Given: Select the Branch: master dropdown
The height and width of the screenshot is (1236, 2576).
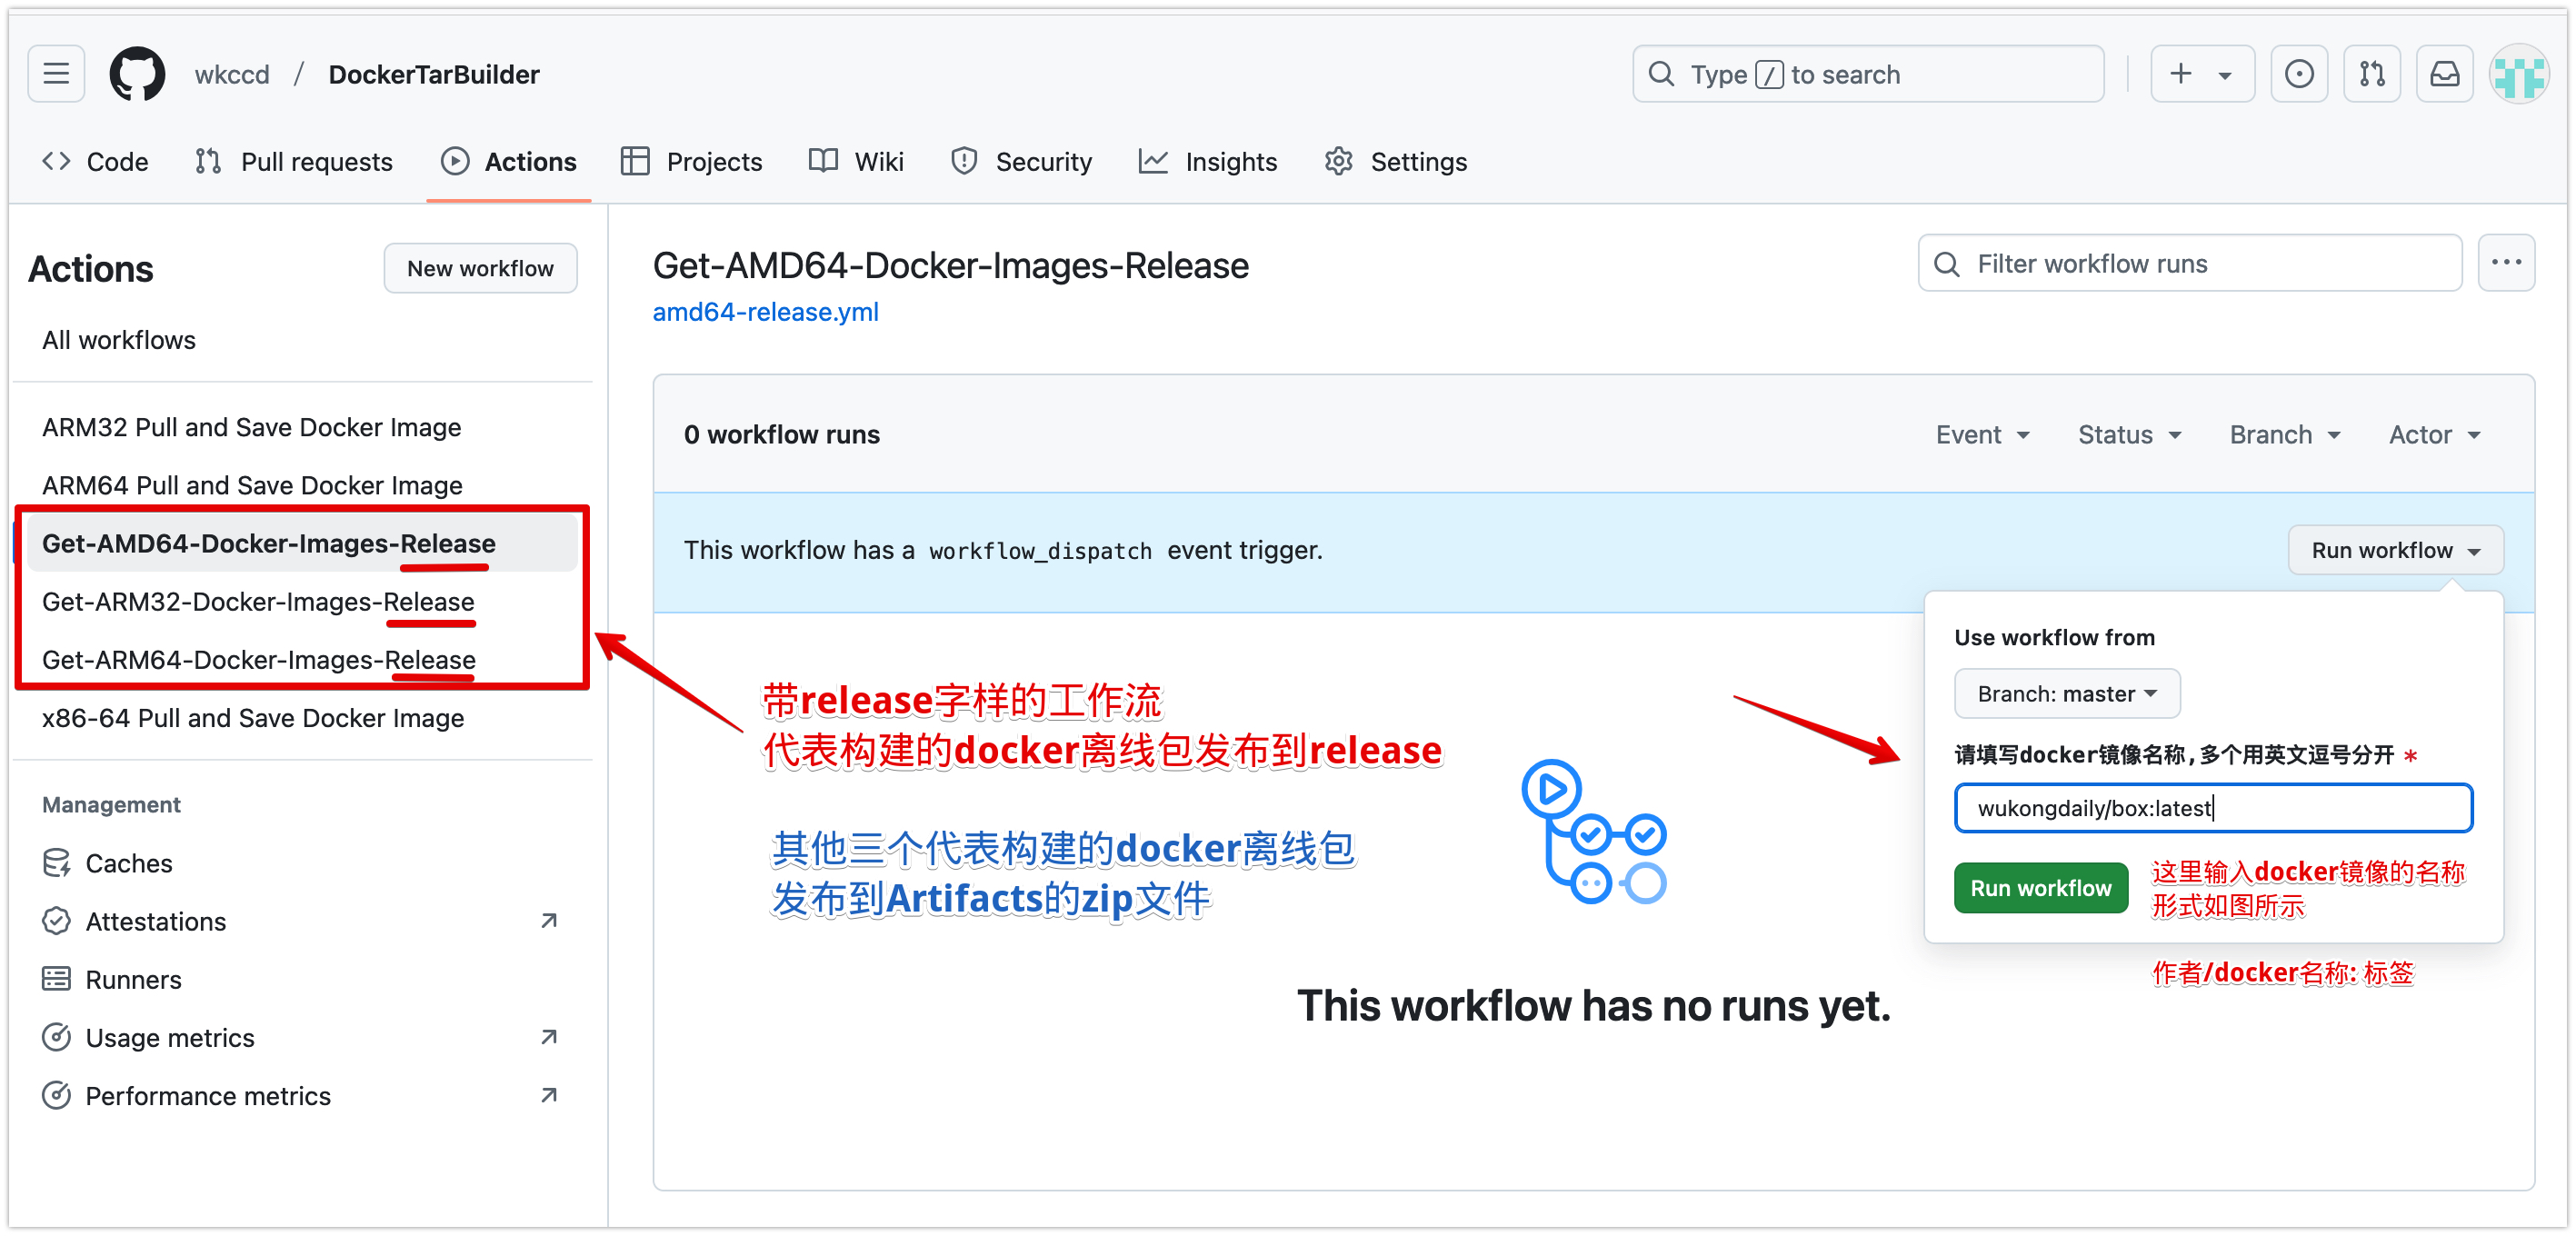Looking at the screenshot, I should tap(2066, 694).
